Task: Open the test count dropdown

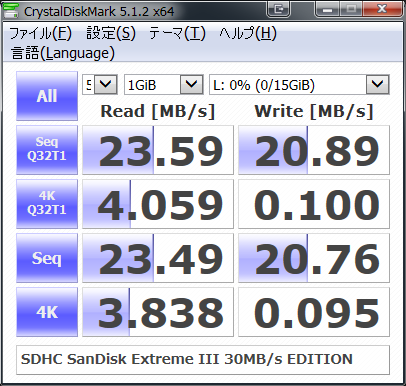Action: tap(100, 85)
